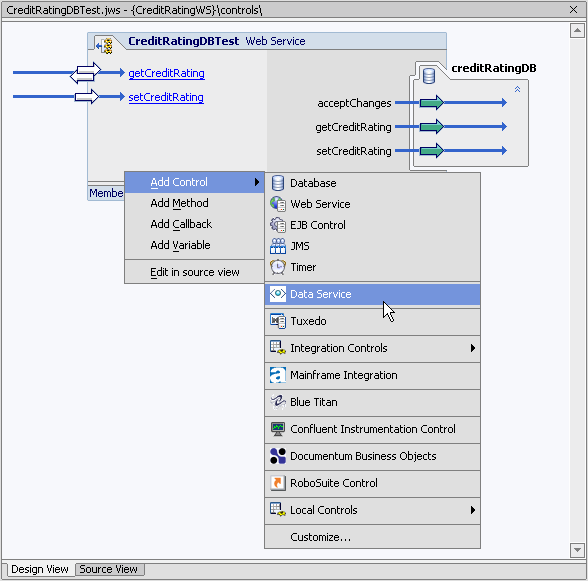Screen dimensions: 588x581
Task: Collapse the creditRatingDB control with chevron
Action: click(518, 89)
